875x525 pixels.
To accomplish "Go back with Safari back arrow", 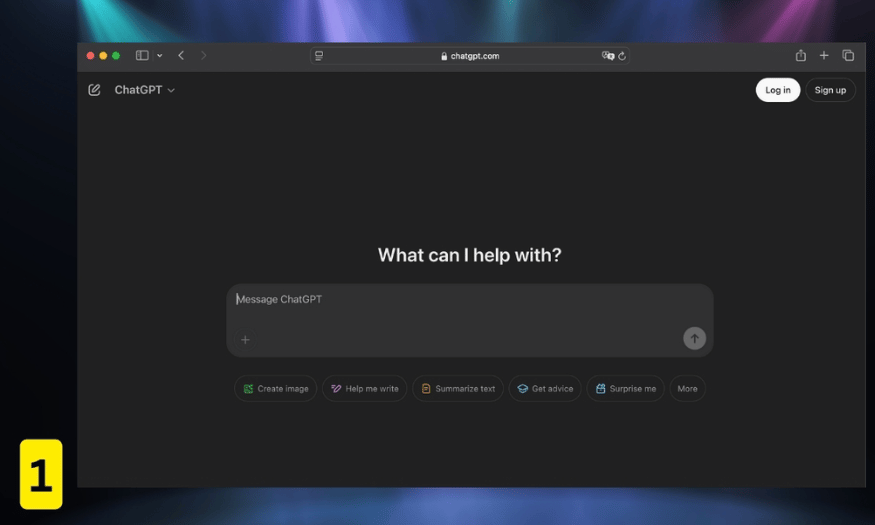I will 181,55.
